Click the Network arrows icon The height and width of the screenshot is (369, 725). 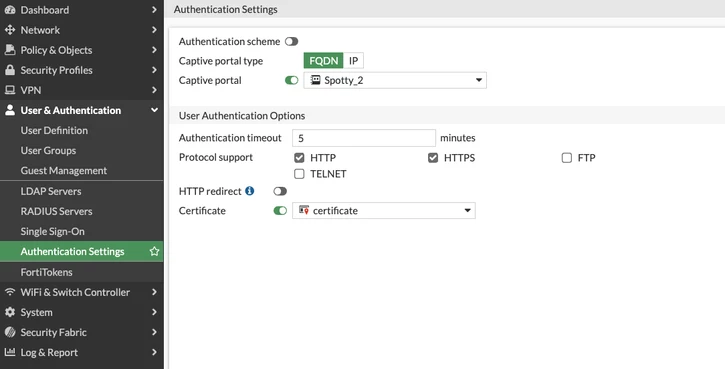click(10, 30)
